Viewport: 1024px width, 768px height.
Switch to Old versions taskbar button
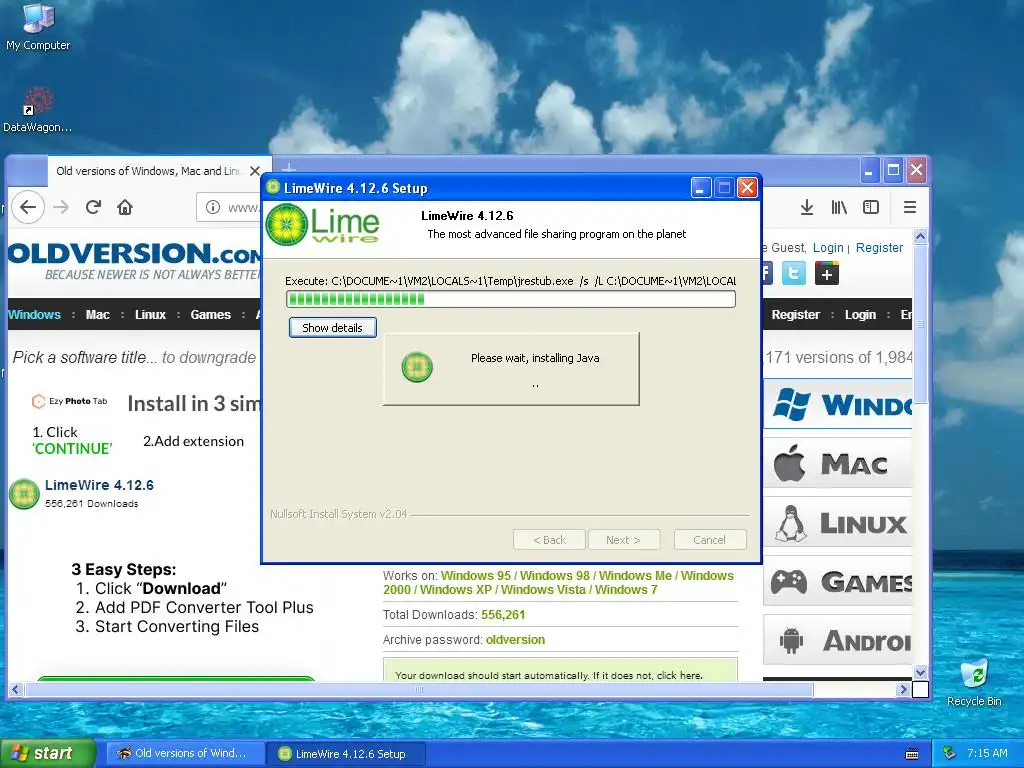pos(185,753)
